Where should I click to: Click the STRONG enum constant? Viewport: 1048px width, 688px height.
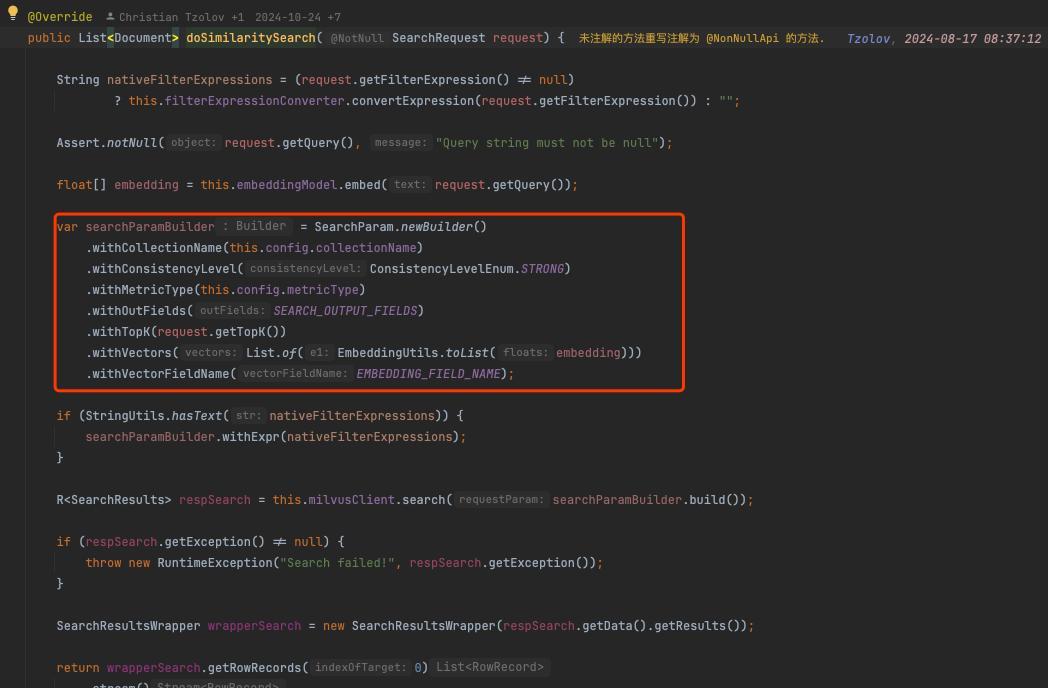tap(542, 269)
